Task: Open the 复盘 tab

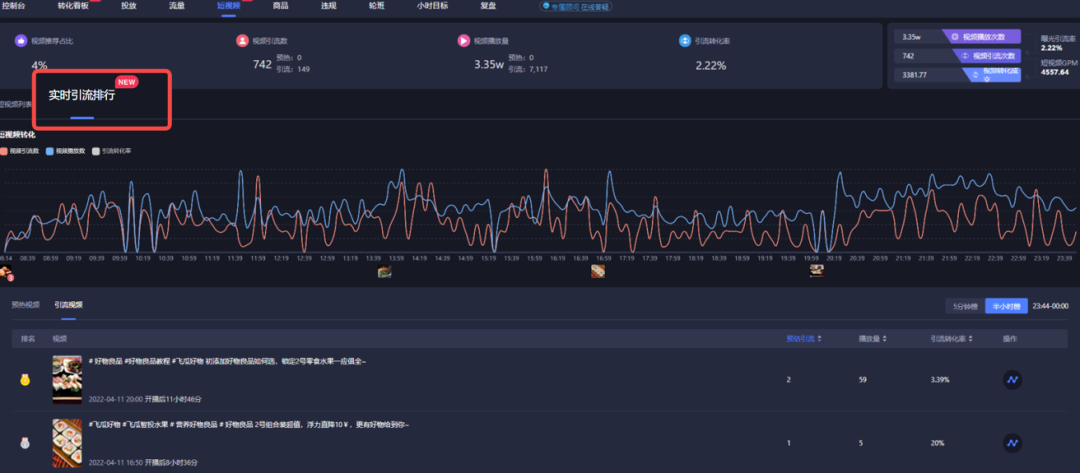Action: pyautogui.click(x=488, y=6)
